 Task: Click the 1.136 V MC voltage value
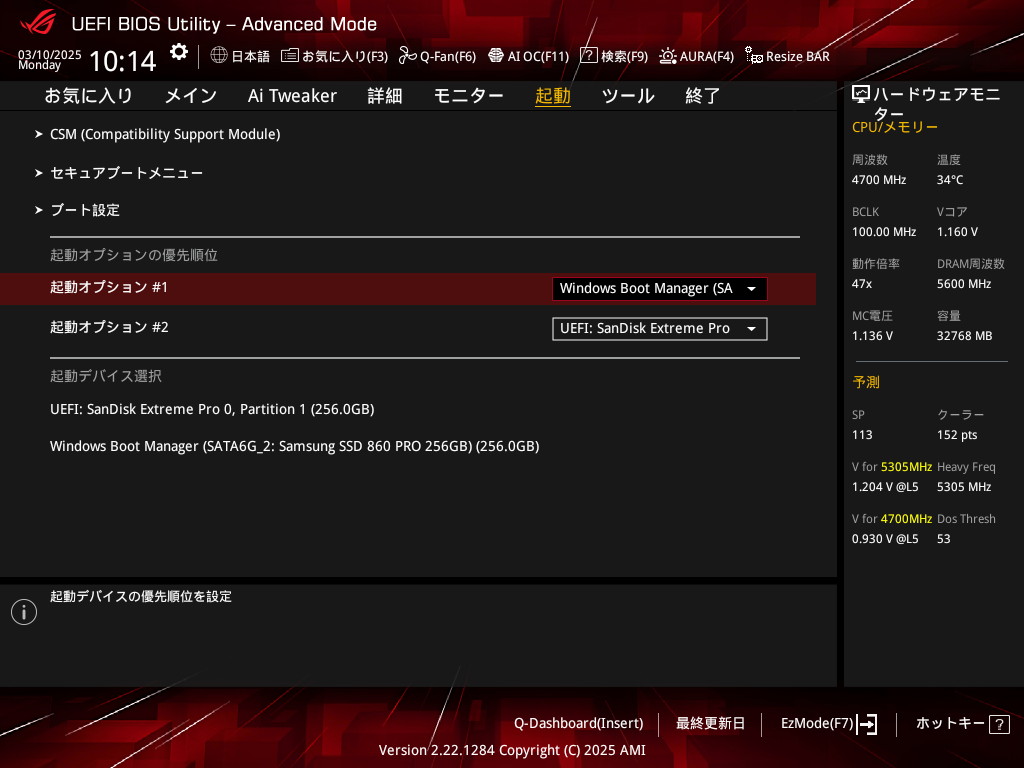[872, 336]
